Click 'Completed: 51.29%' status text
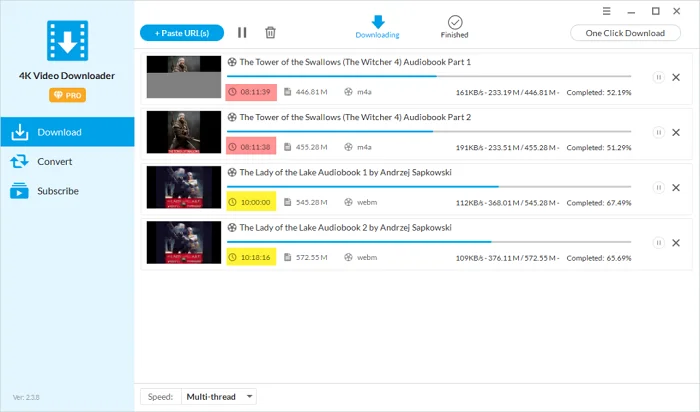The height and width of the screenshot is (412, 700). [599, 147]
